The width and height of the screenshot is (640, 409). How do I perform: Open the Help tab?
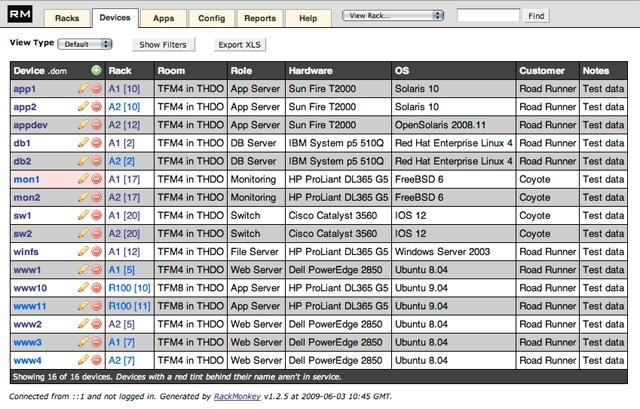point(308,18)
